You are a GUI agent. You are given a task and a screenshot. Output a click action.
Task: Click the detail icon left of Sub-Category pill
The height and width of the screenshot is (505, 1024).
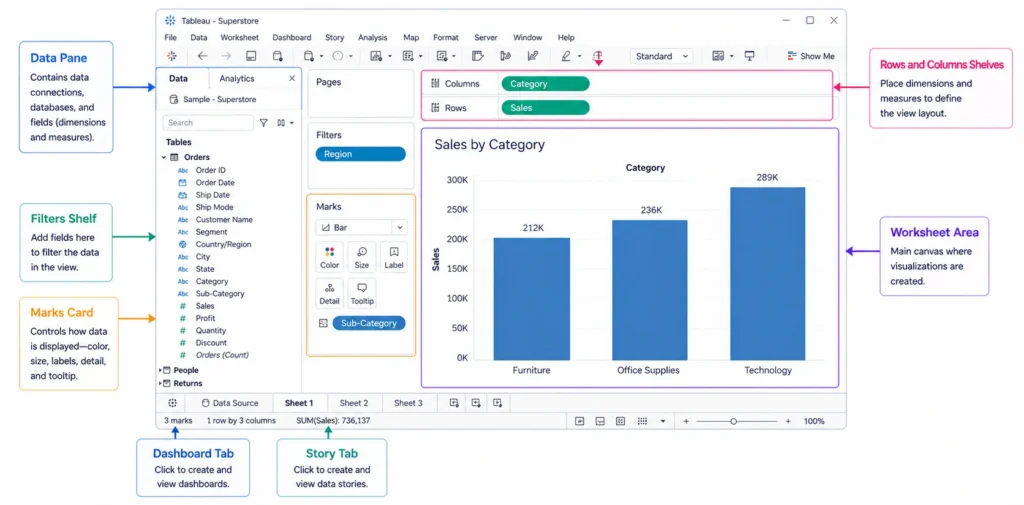point(322,323)
